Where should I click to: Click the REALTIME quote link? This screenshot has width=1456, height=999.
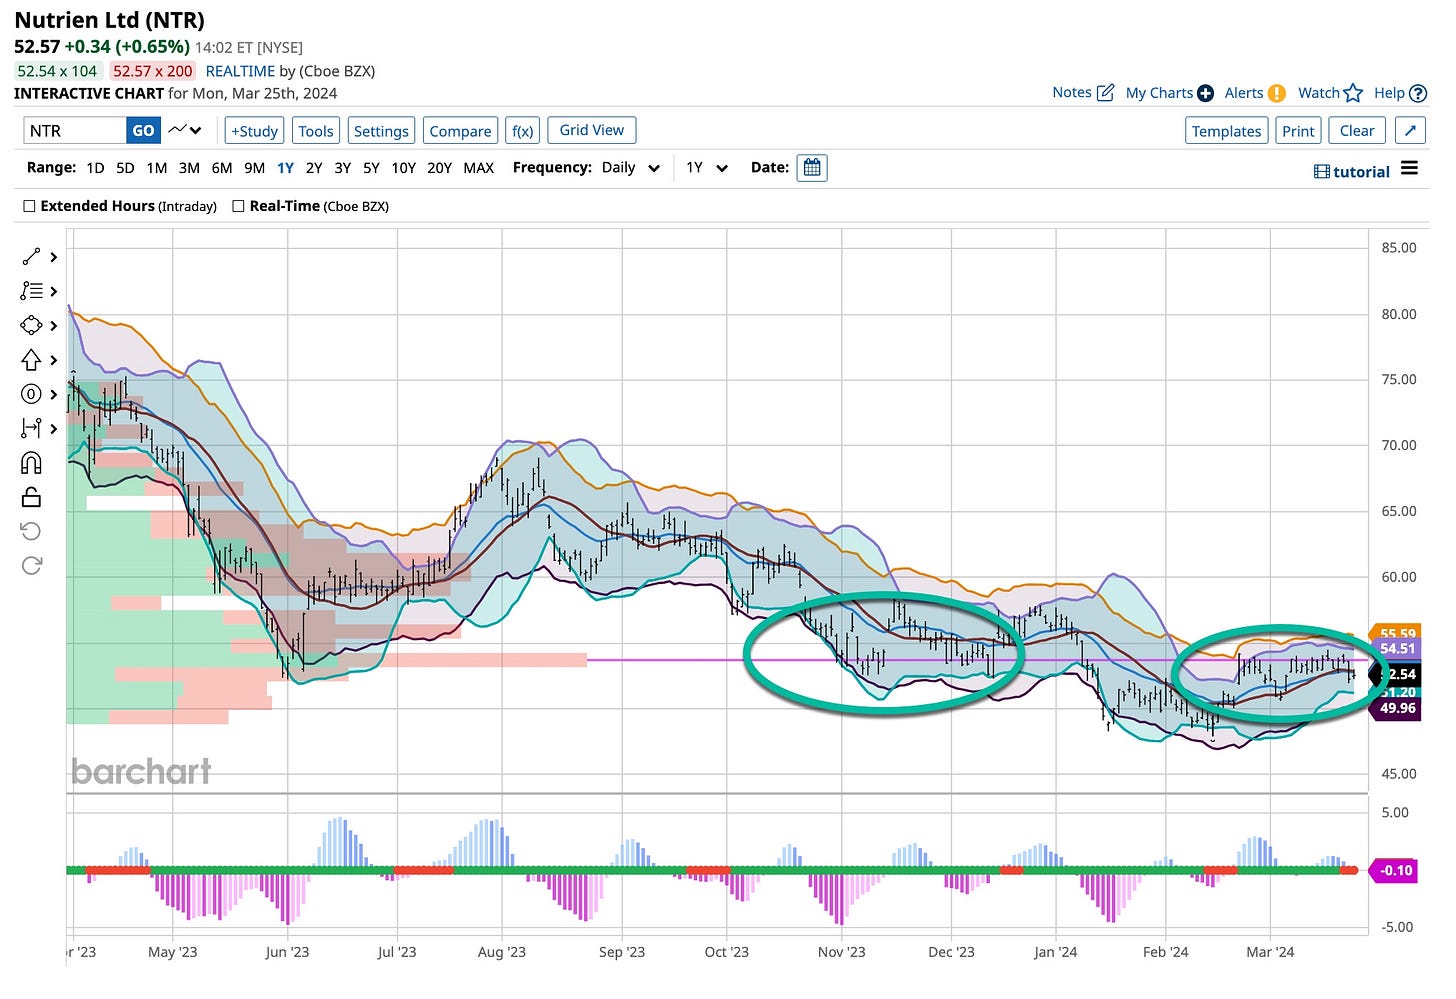(x=240, y=71)
